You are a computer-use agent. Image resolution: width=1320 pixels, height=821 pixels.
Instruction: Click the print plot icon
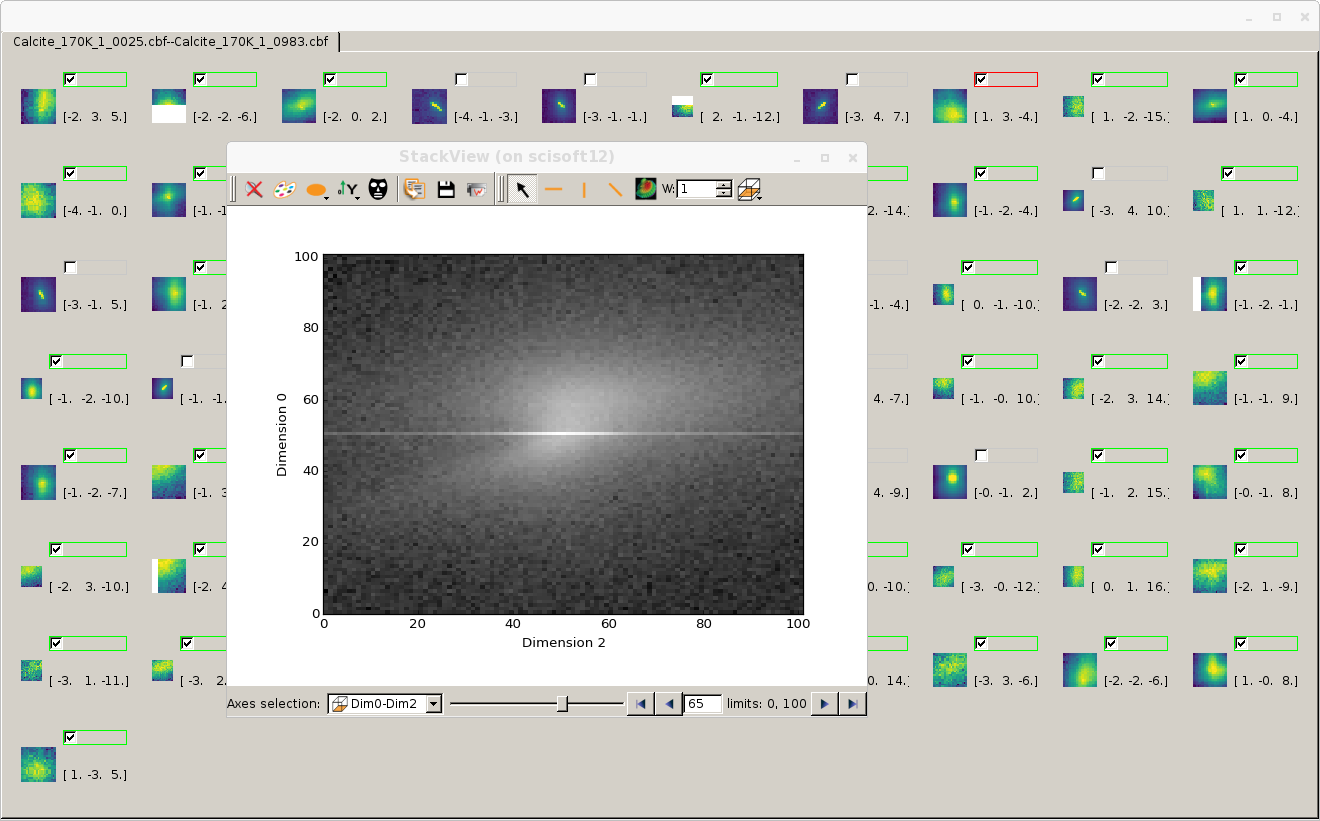tap(476, 189)
